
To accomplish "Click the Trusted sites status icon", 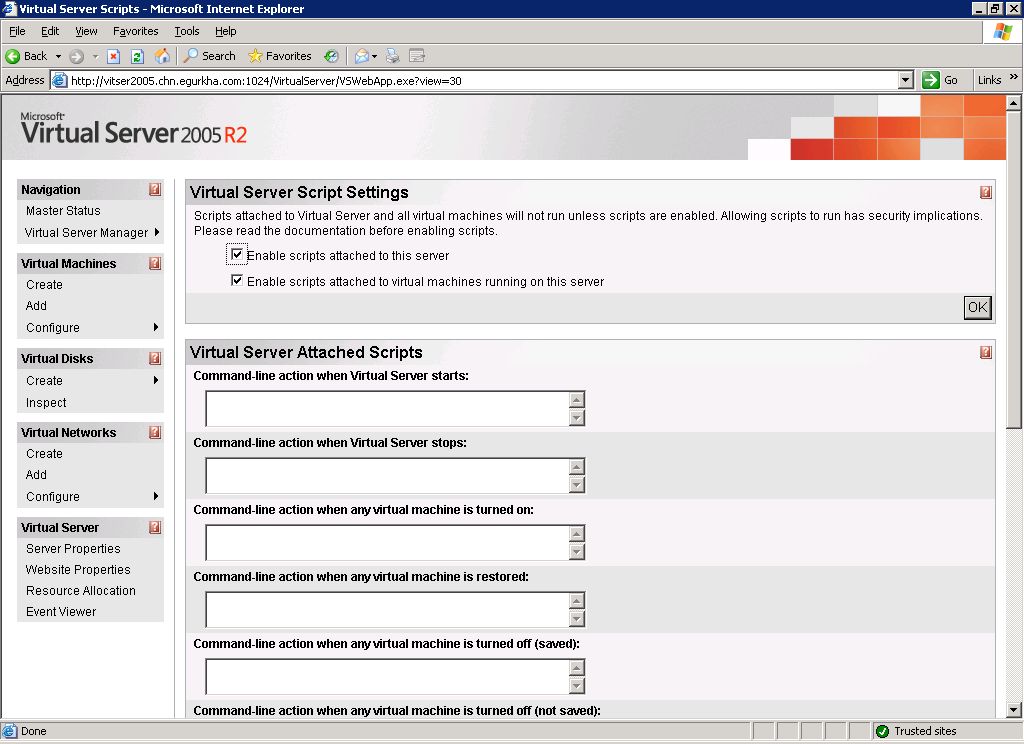I will (882, 731).
